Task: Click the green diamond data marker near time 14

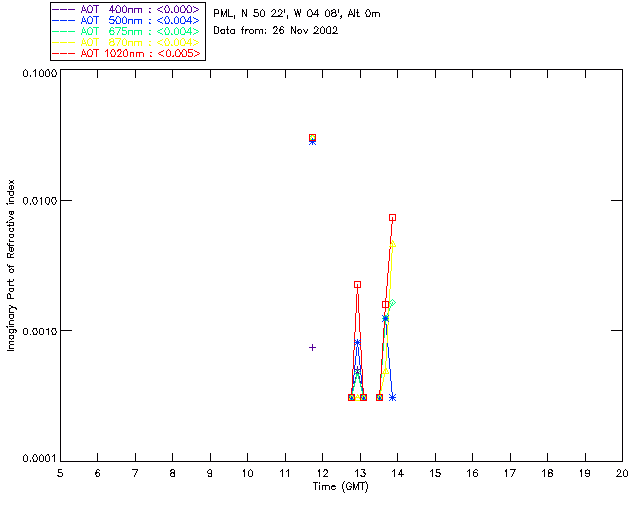Action: [392, 303]
